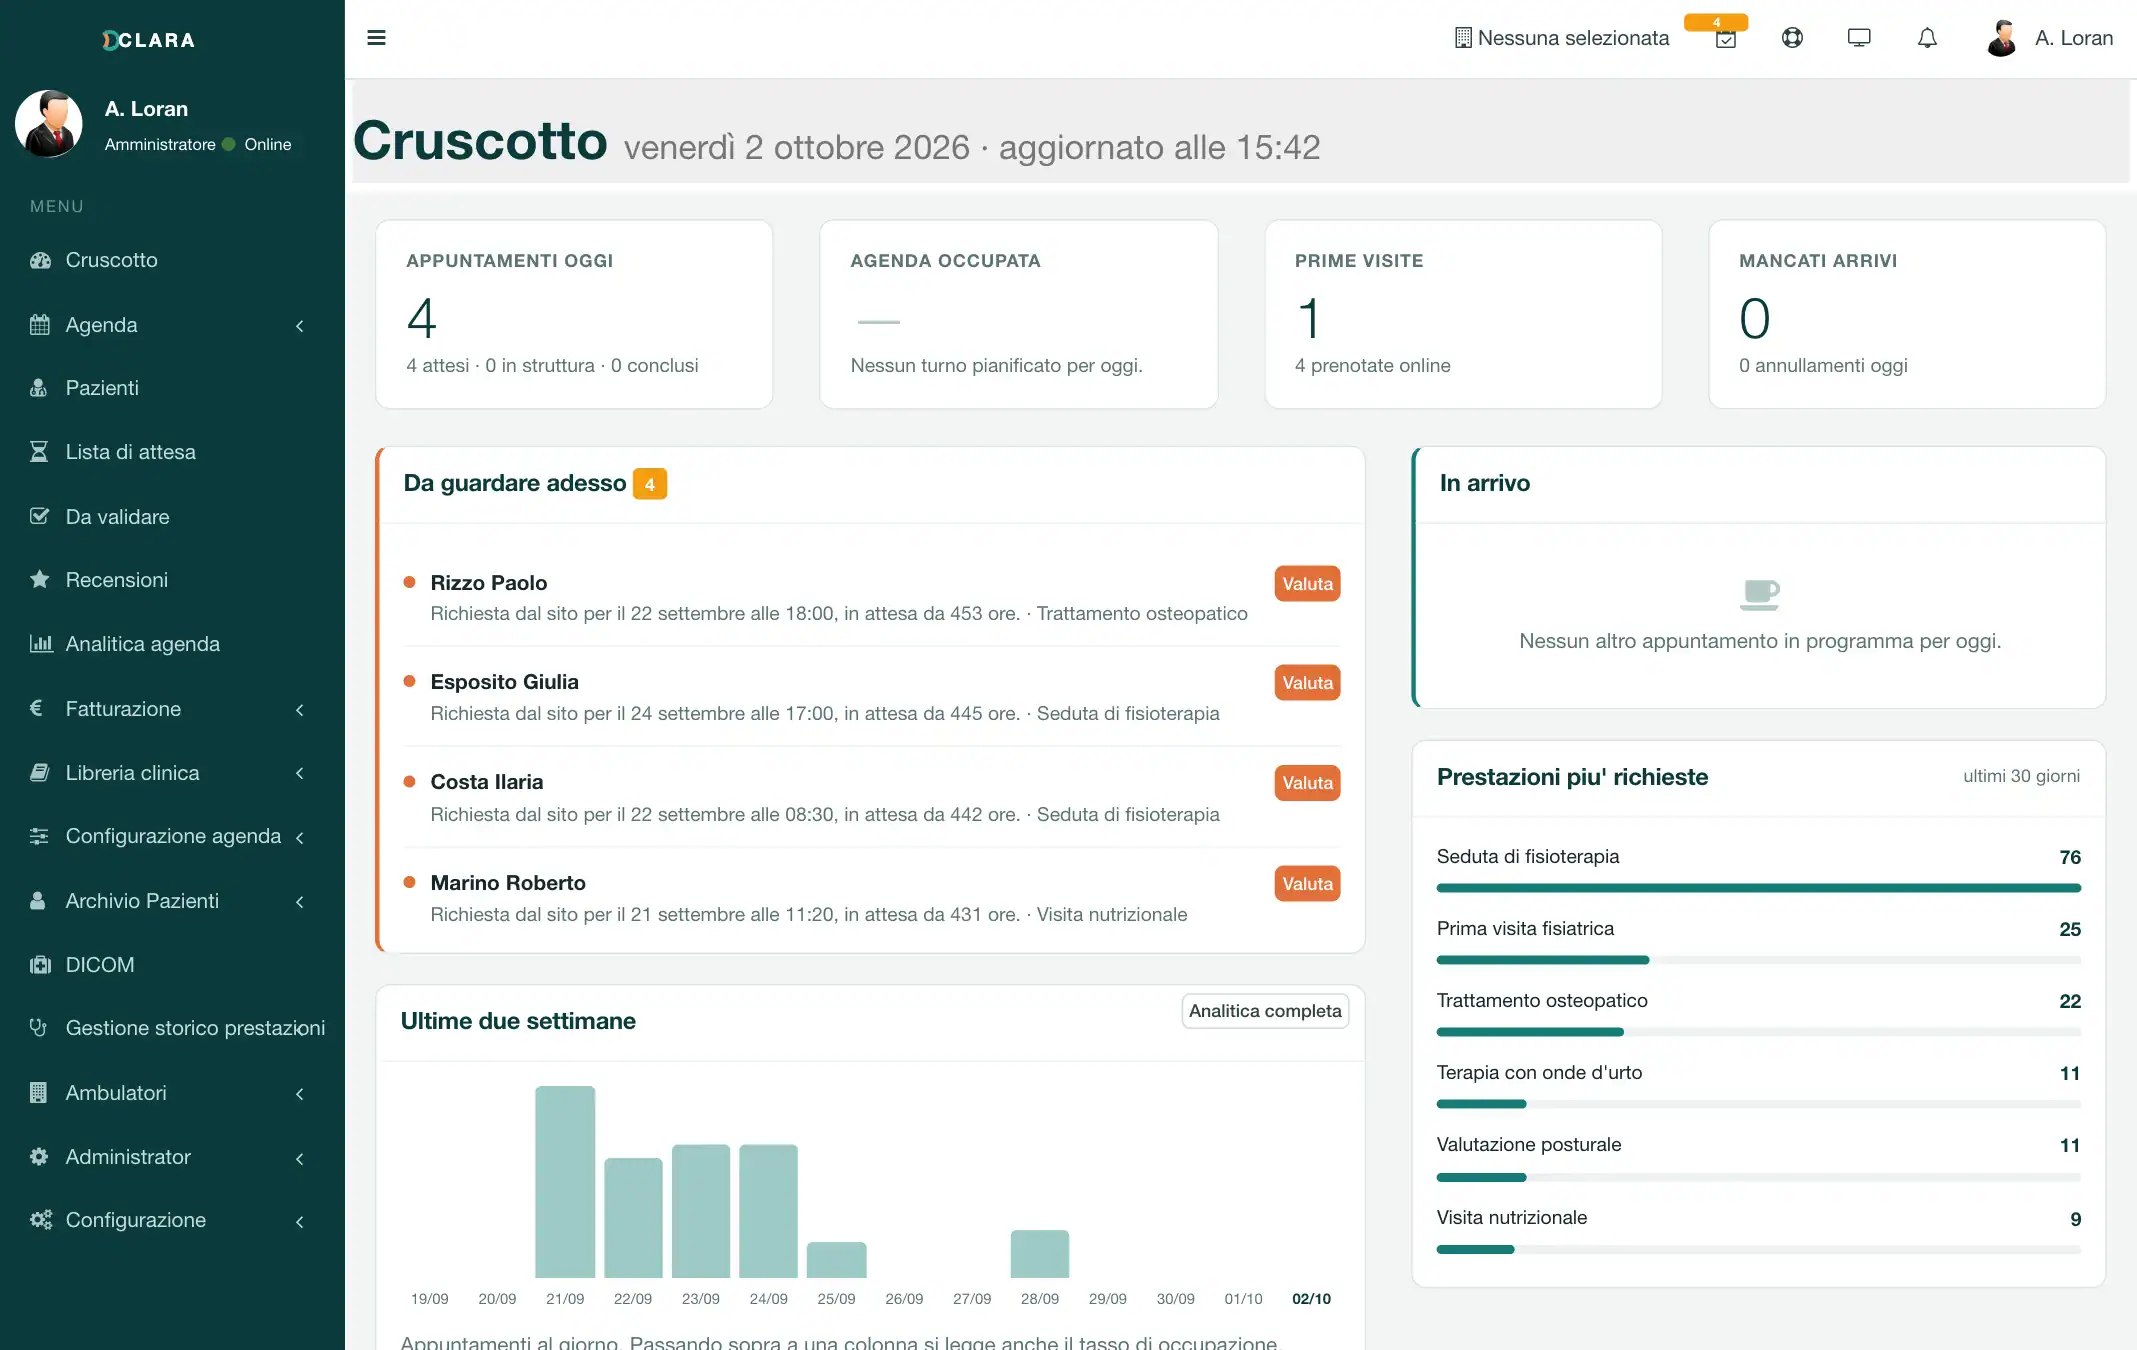Screen dimensions: 2137x1350
Task: Click Valuta for Costa Ilaria
Action: pos(1307,783)
